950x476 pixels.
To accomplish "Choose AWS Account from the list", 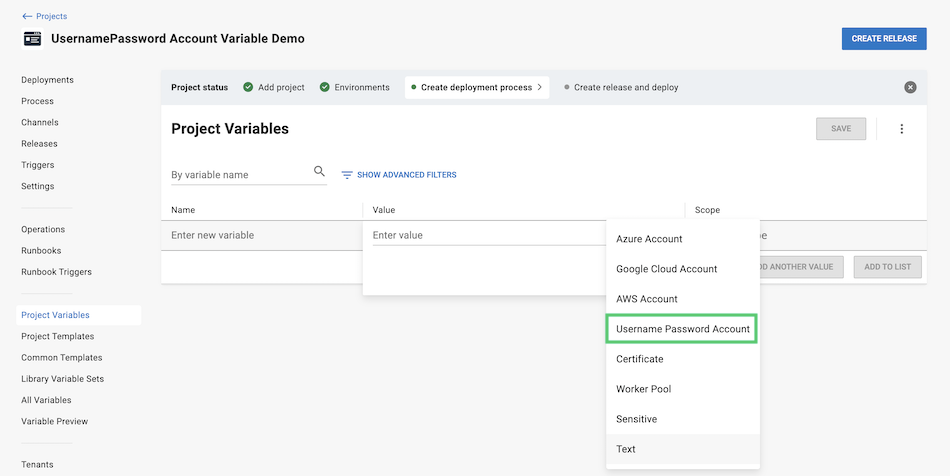I will pyautogui.click(x=683, y=299).
